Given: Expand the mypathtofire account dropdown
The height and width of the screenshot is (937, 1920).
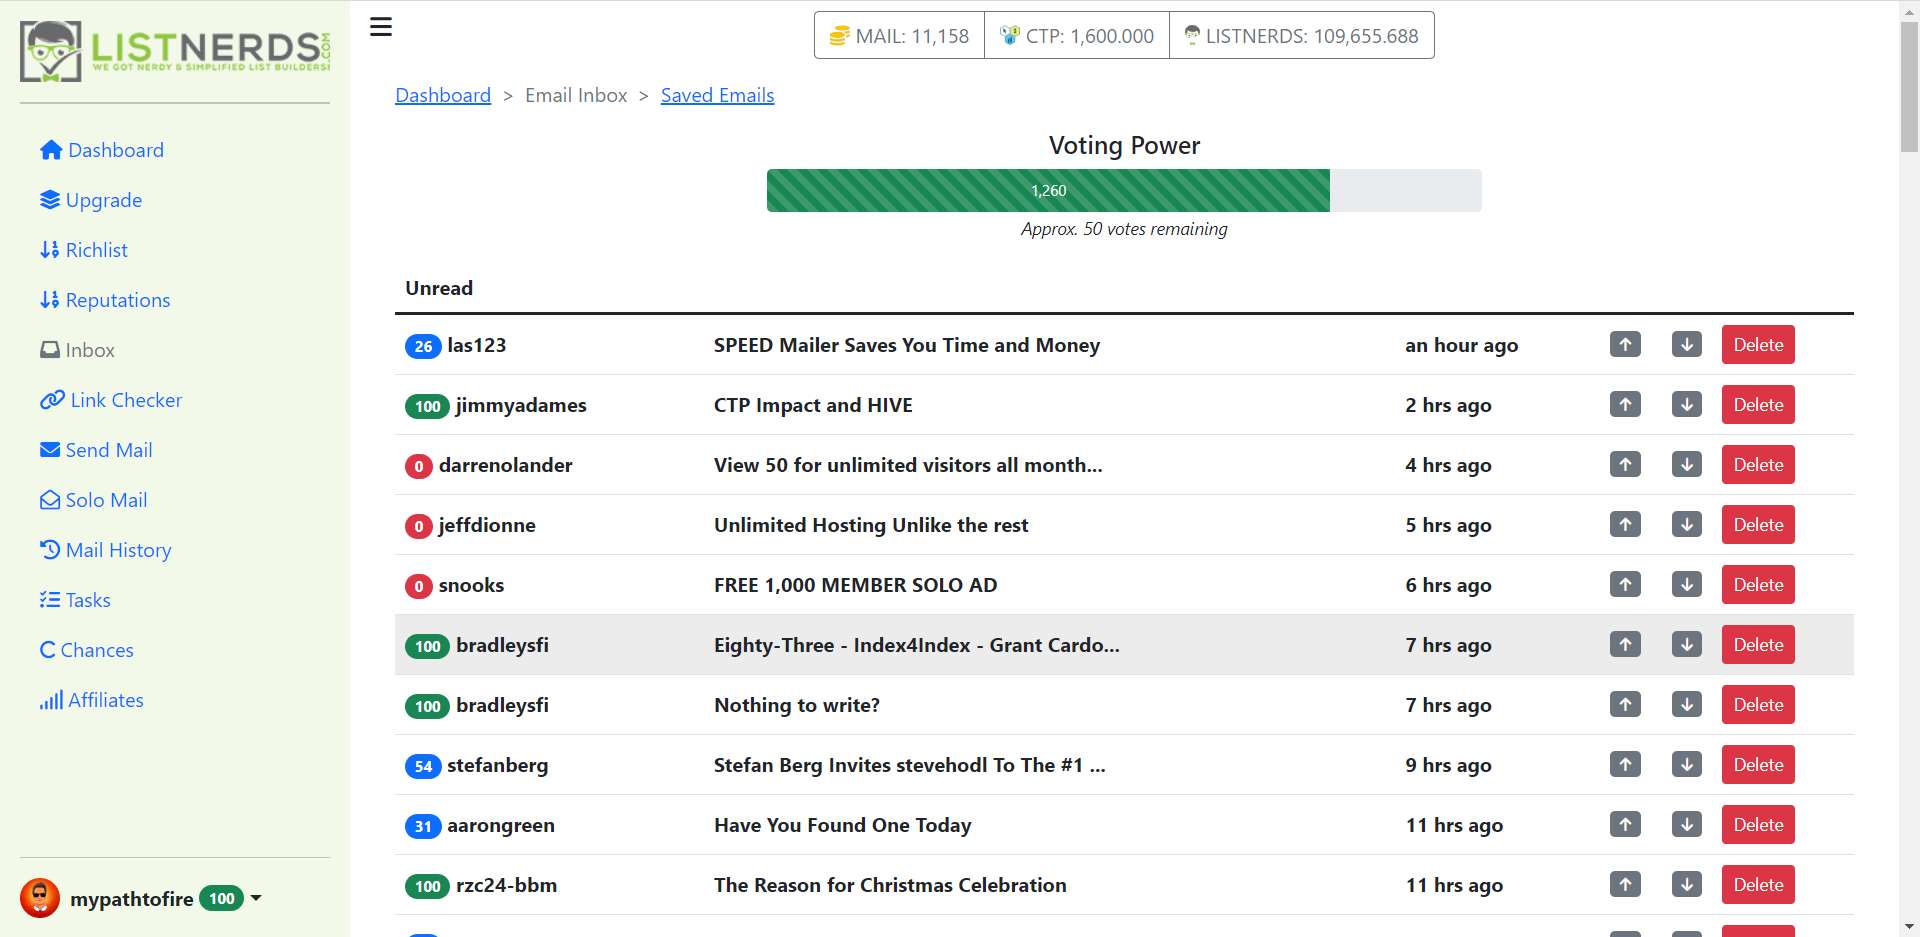Looking at the screenshot, I should 256,898.
